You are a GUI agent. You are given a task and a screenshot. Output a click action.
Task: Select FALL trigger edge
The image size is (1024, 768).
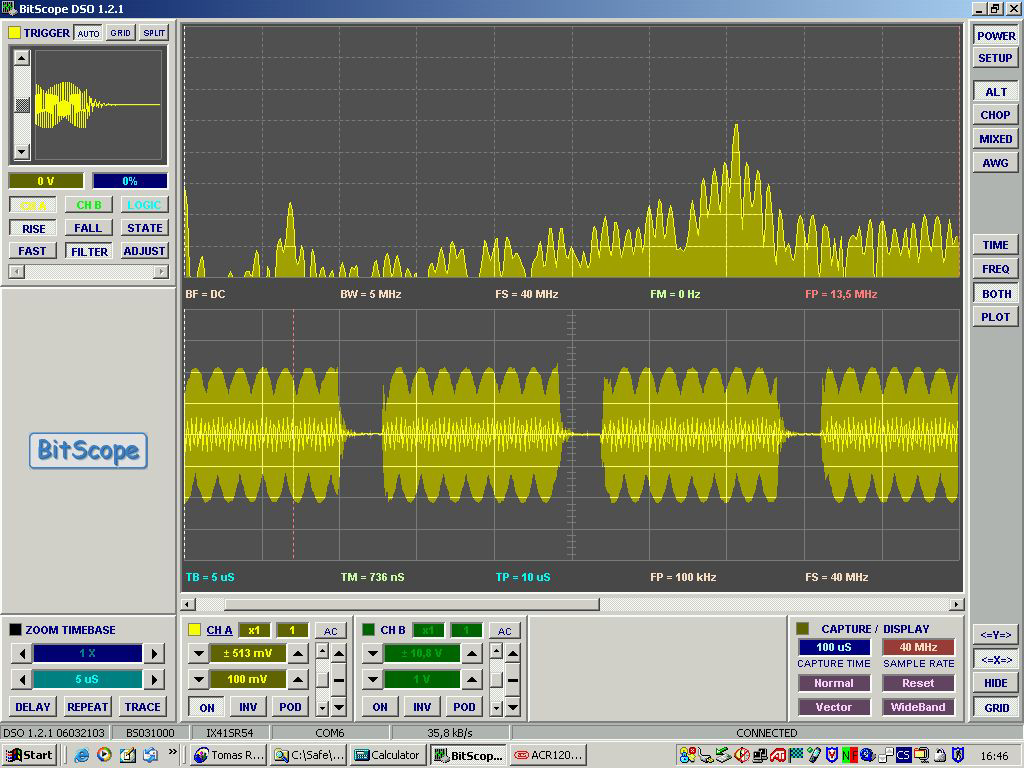pos(88,228)
